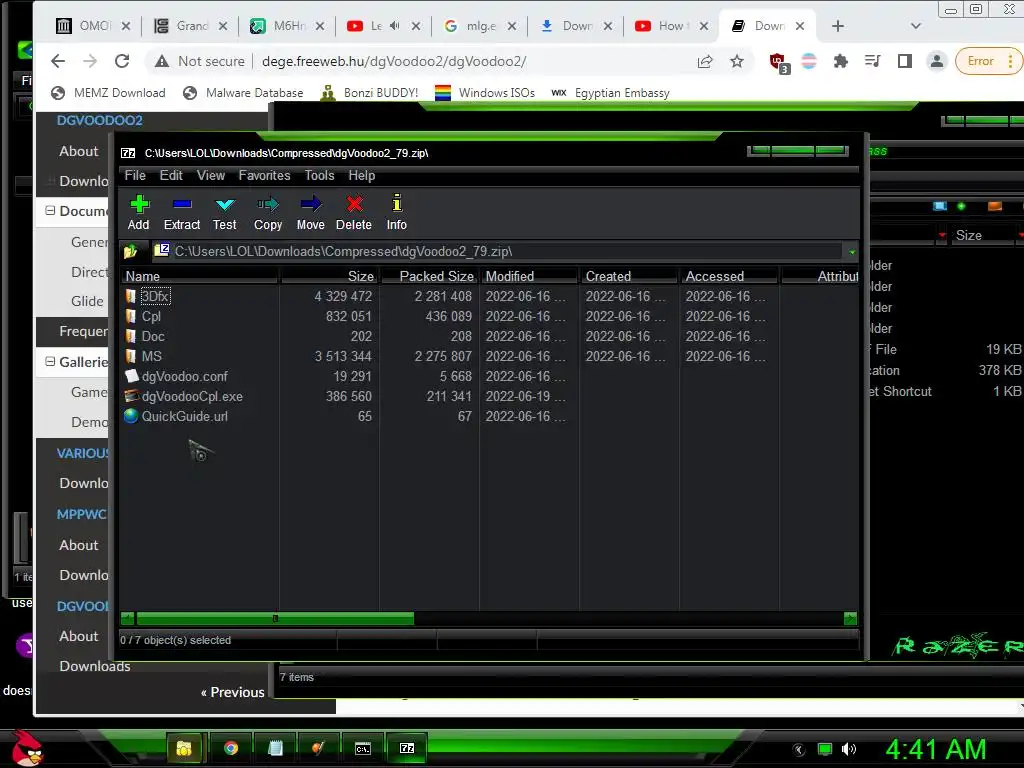The image size is (1024, 768).
Task: Sort by the Packed Size column
Action: [x=430, y=276]
